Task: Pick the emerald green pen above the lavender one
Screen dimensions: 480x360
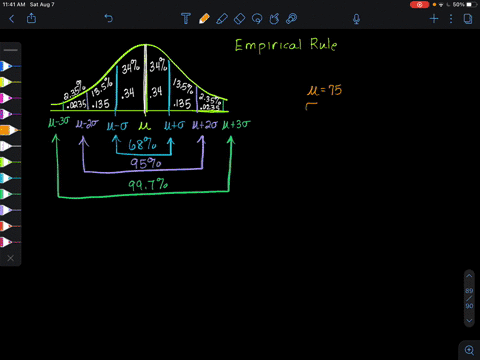Action: [x=10, y=194]
